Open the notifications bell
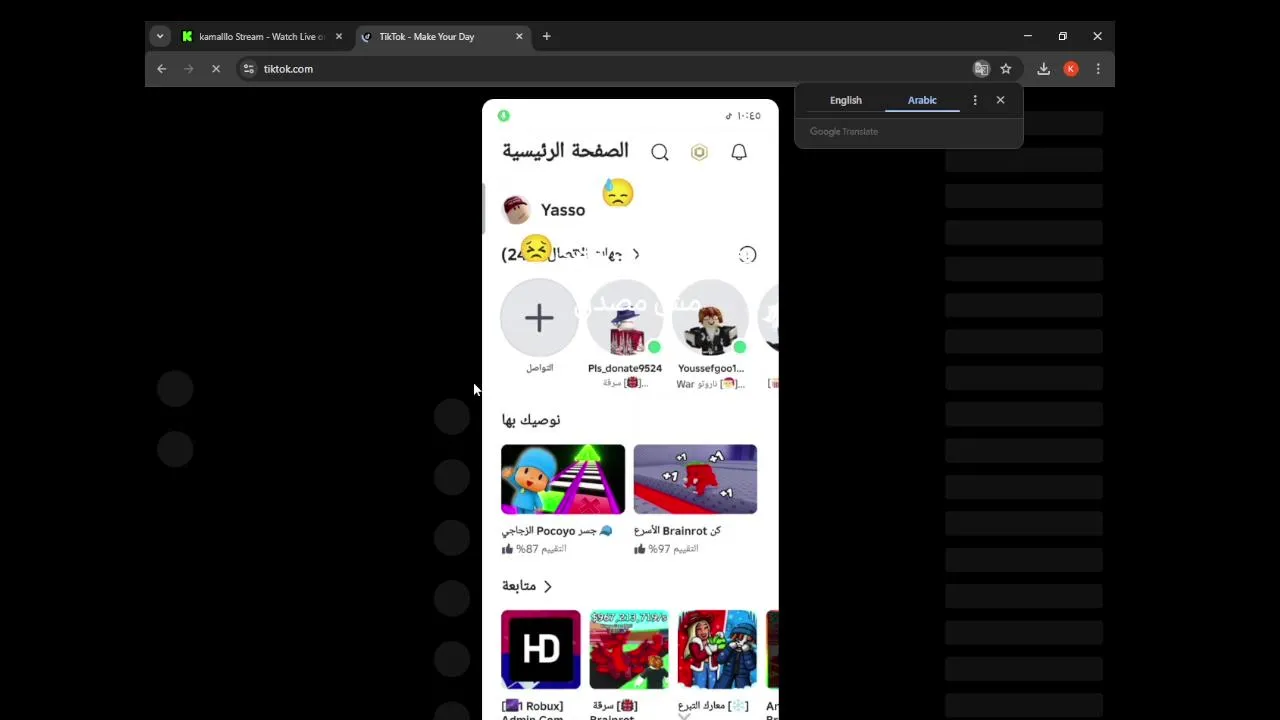Screen dimensions: 1280x720 (x=739, y=152)
